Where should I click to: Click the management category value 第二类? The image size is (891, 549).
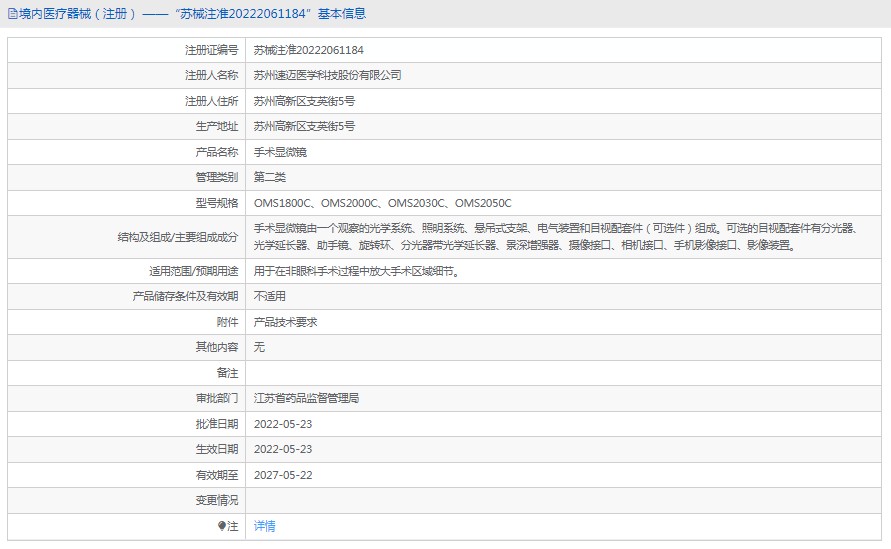click(x=270, y=177)
